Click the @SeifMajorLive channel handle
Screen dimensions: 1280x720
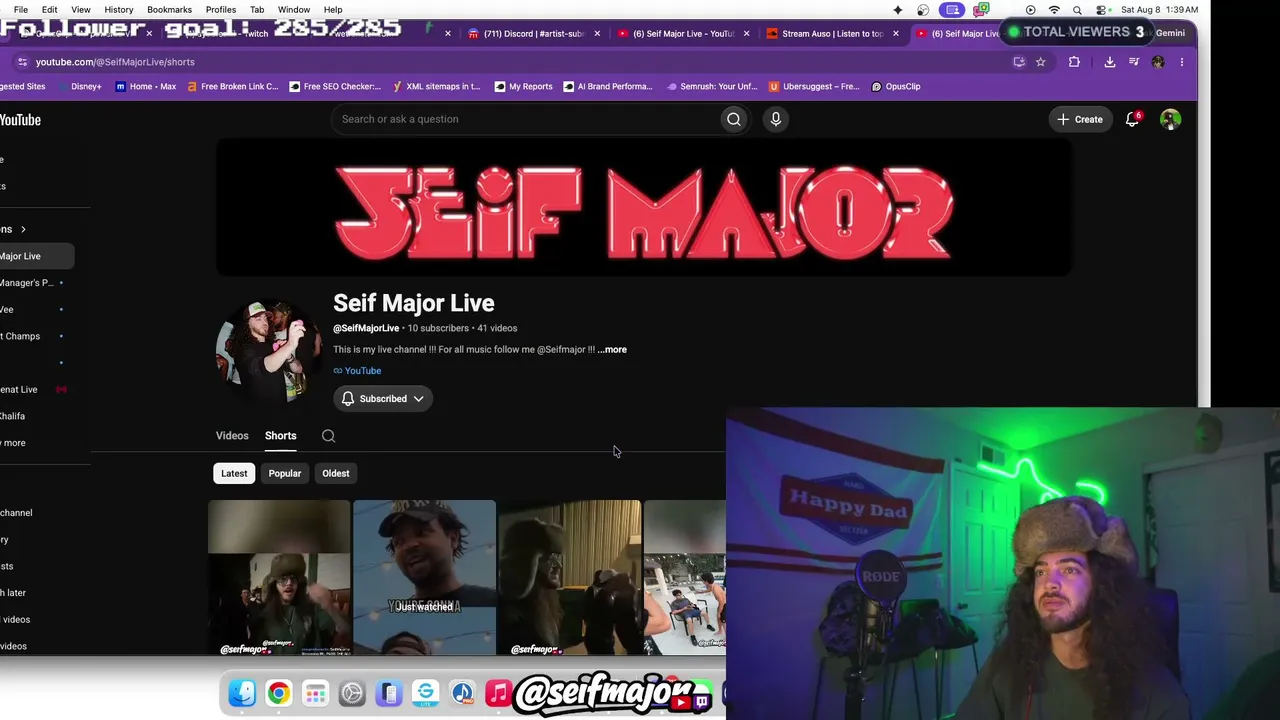[366, 329]
